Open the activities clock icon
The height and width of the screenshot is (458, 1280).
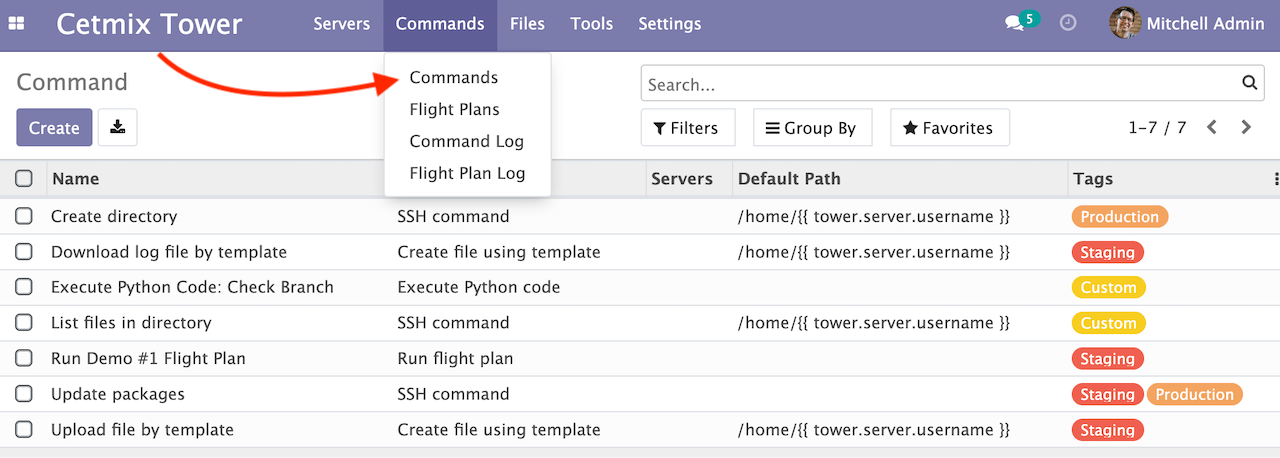(1068, 23)
